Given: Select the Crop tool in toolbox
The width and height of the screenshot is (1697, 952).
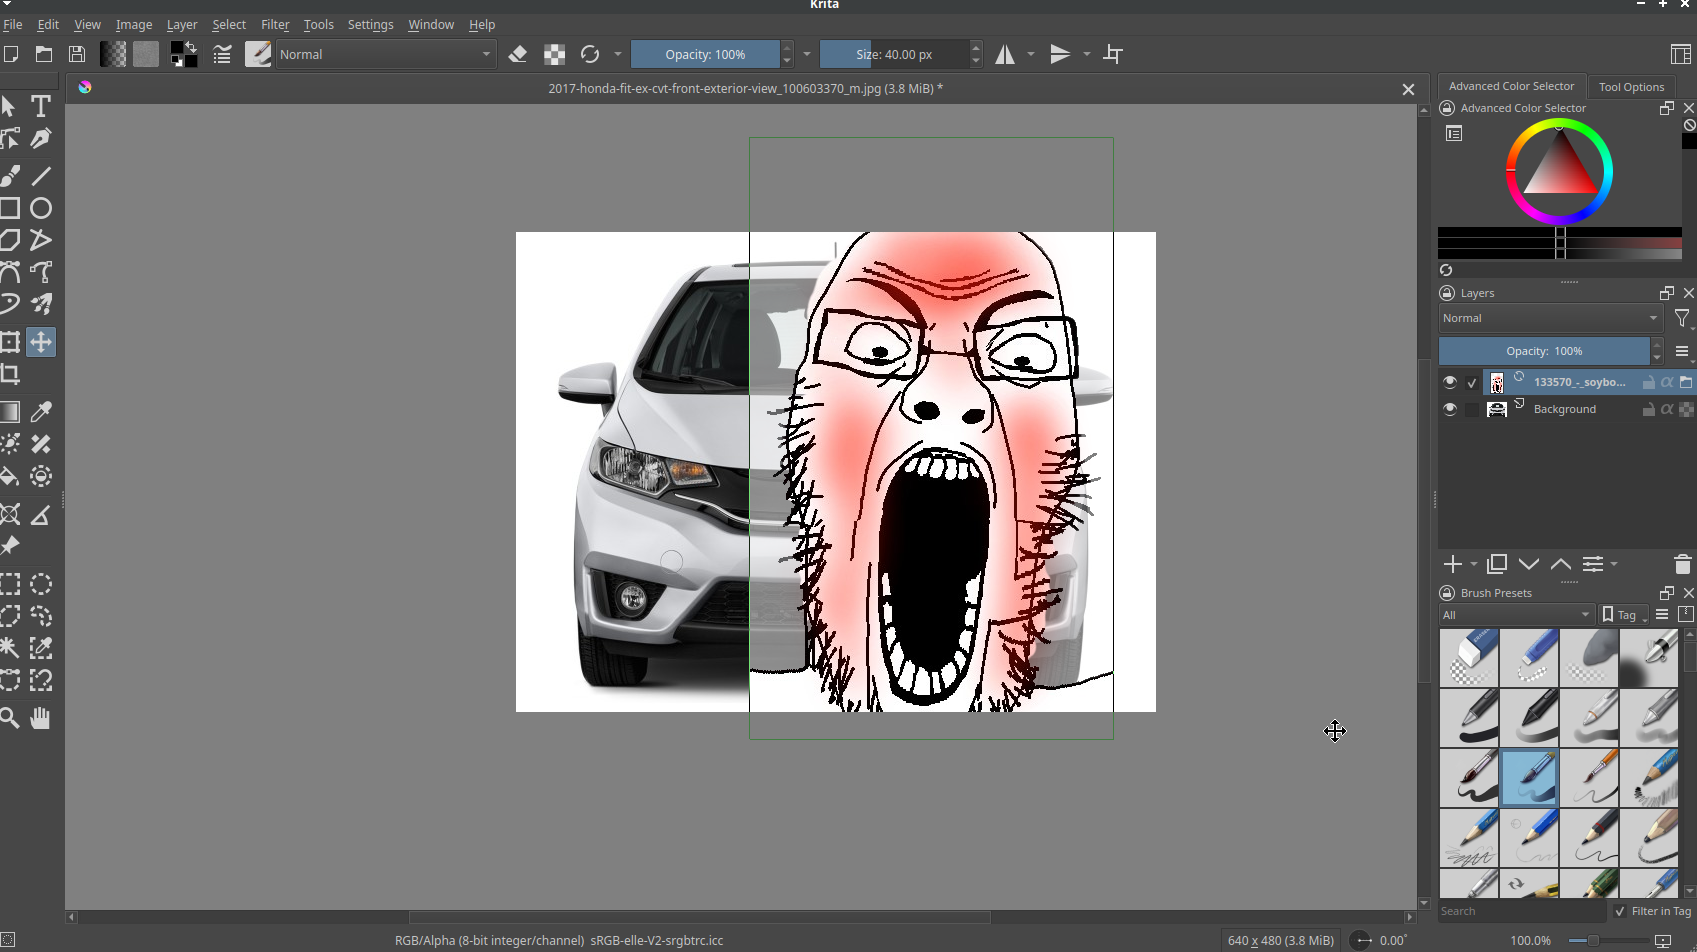Looking at the screenshot, I should [x=10, y=374].
